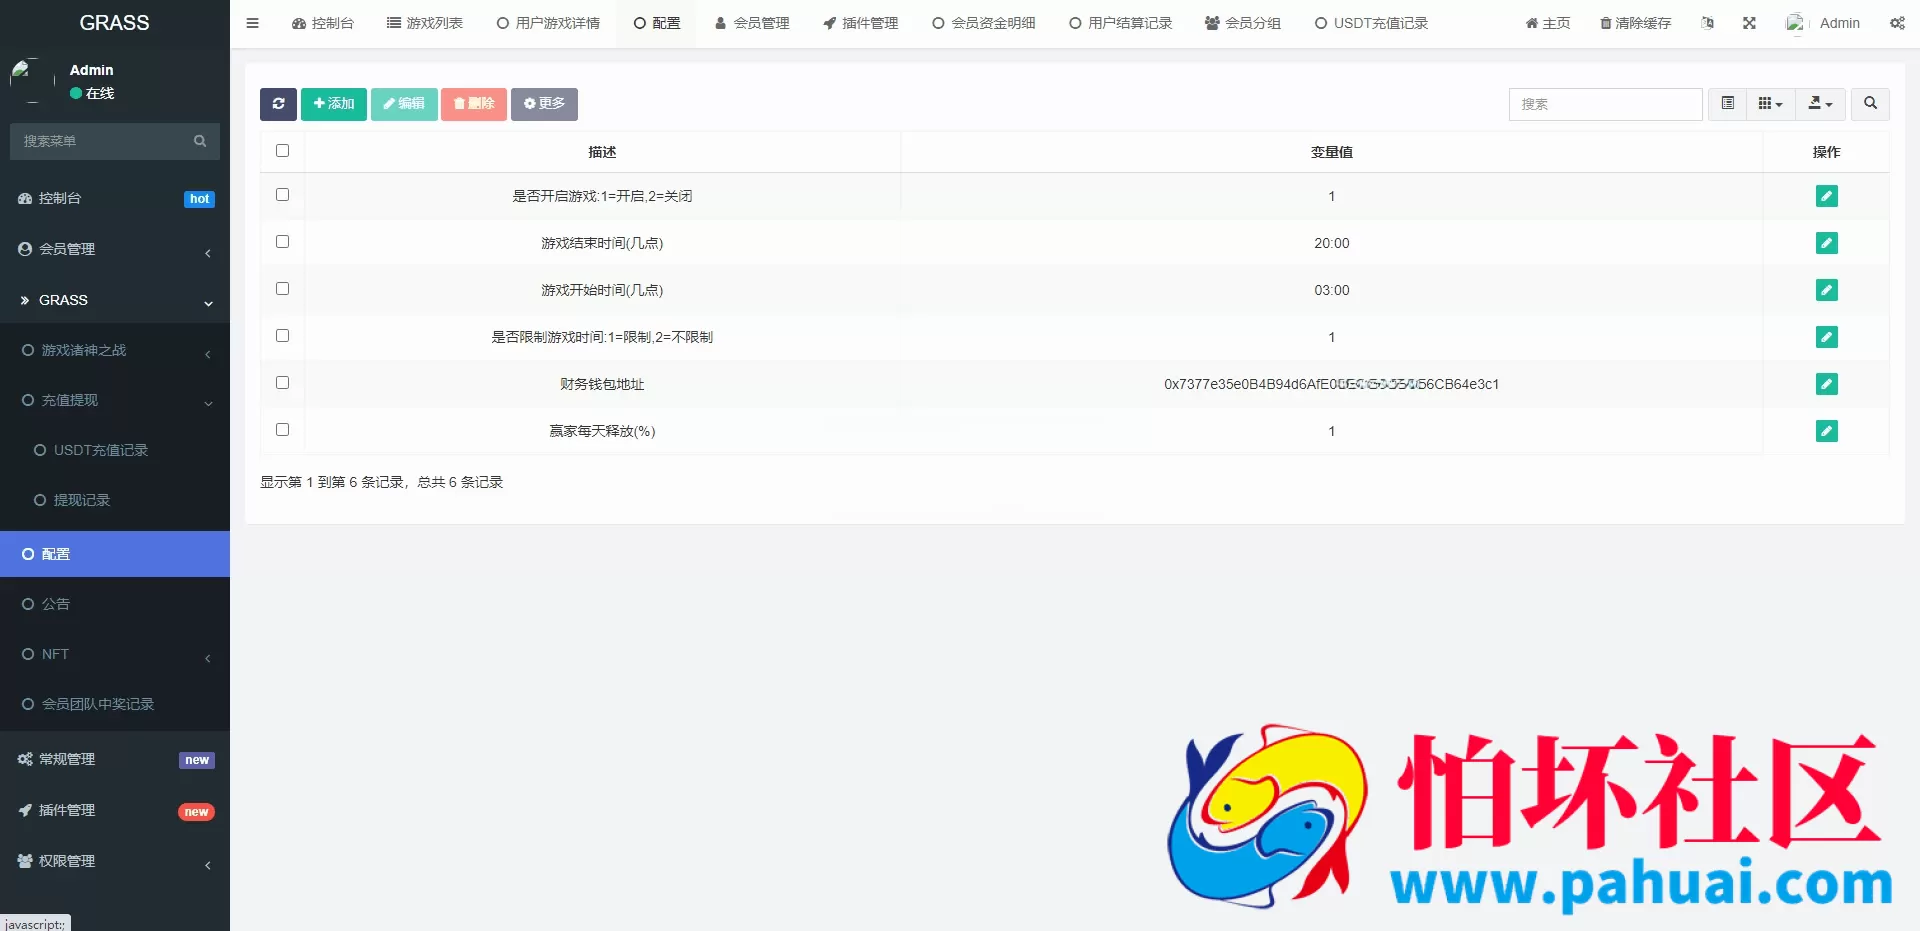Open the columns visibility dropdown
The width and height of the screenshot is (1920, 931).
(x=1770, y=104)
